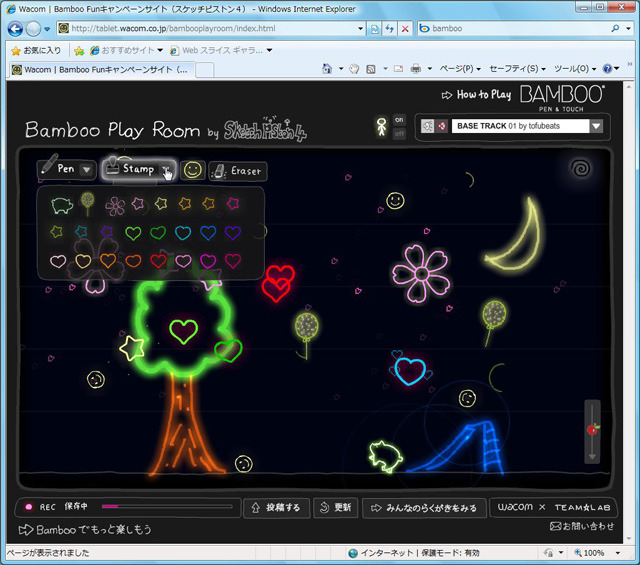The height and width of the screenshot is (565, 640).
Task: Click the Read Mail envelope icon
Action: click(398, 69)
